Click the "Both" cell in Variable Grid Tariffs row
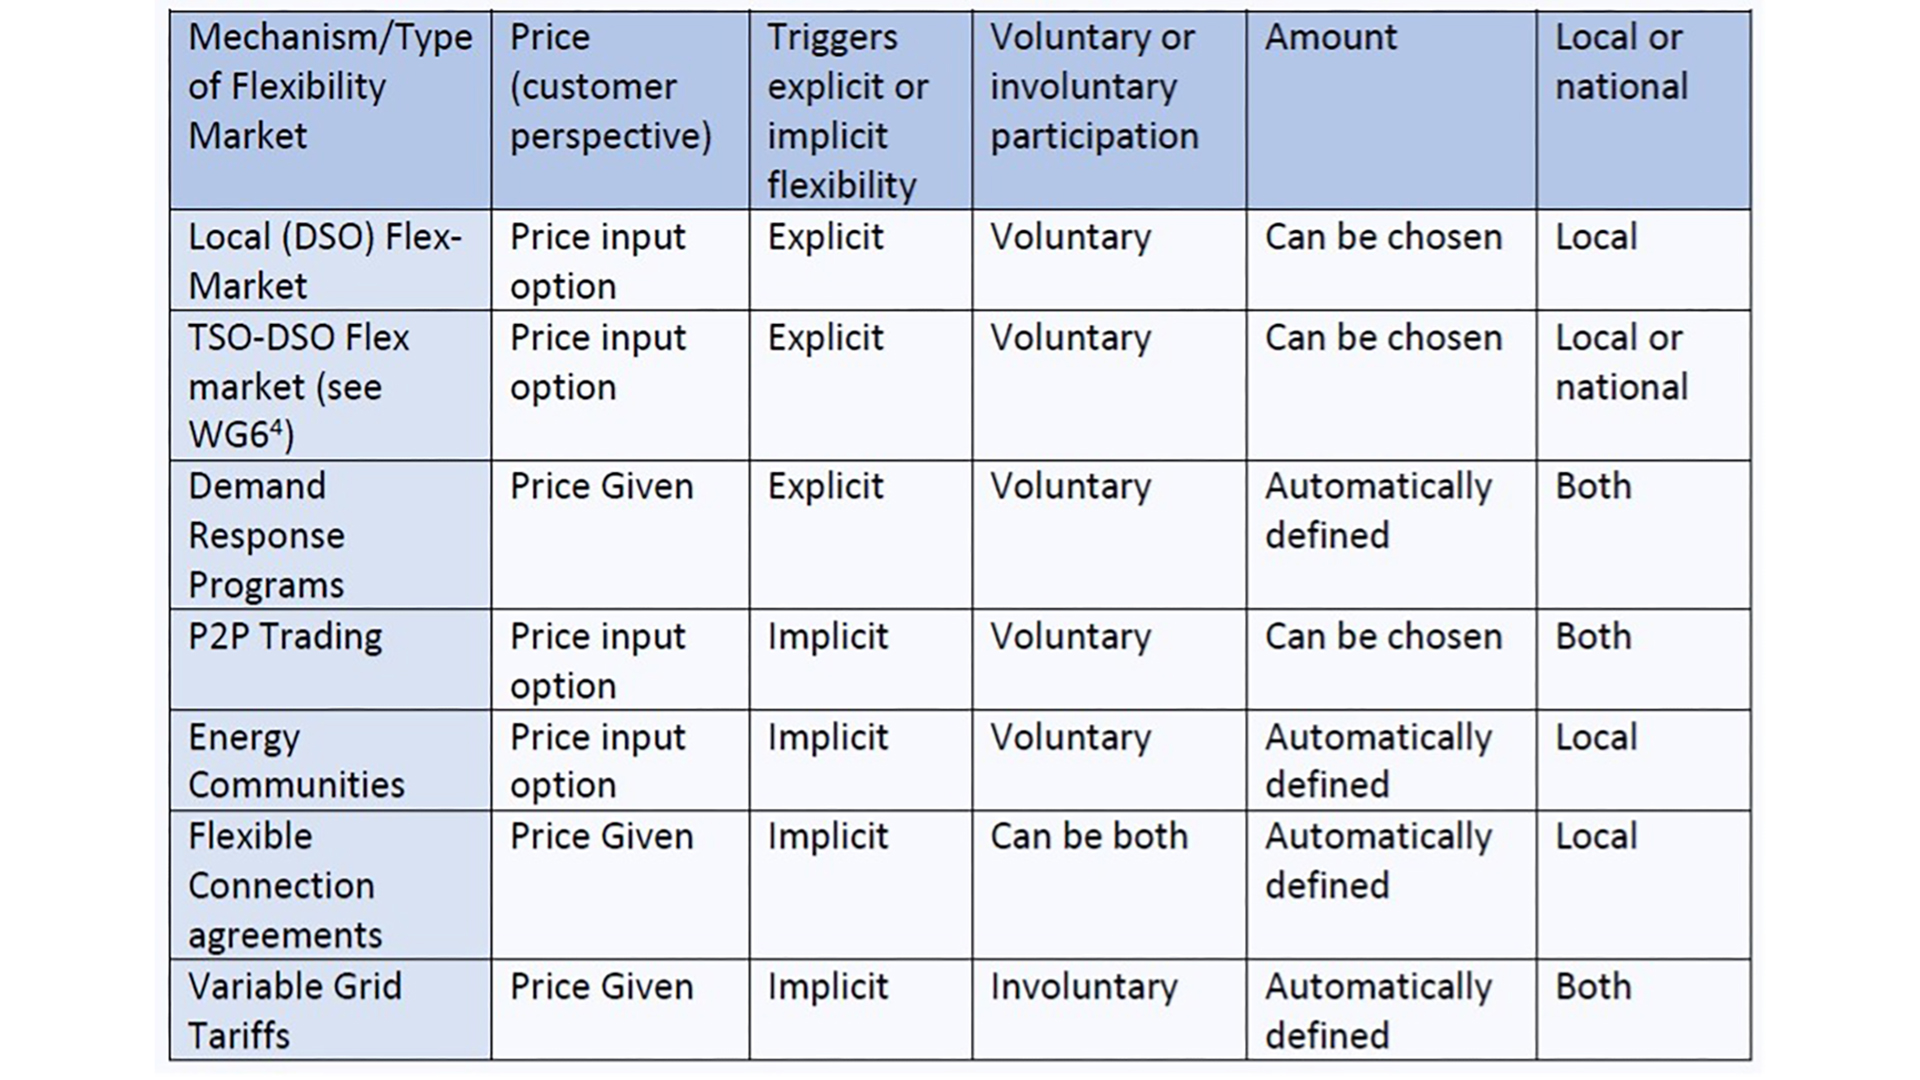Screen dimensions: 1920x1080 [x=1593, y=987]
